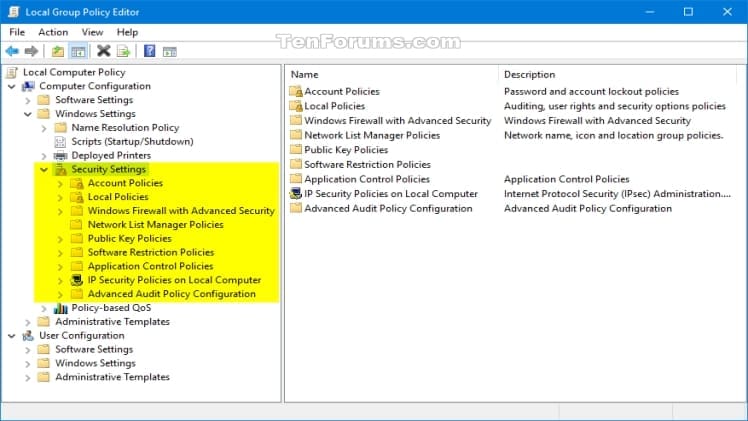Image resolution: width=748 pixels, height=421 pixels.
Task: Open the View menu
Action: [93, 32]
